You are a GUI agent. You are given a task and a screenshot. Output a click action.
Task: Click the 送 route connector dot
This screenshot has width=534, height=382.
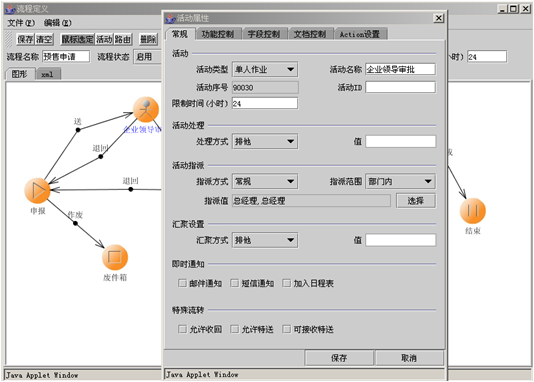click(78, 130)
